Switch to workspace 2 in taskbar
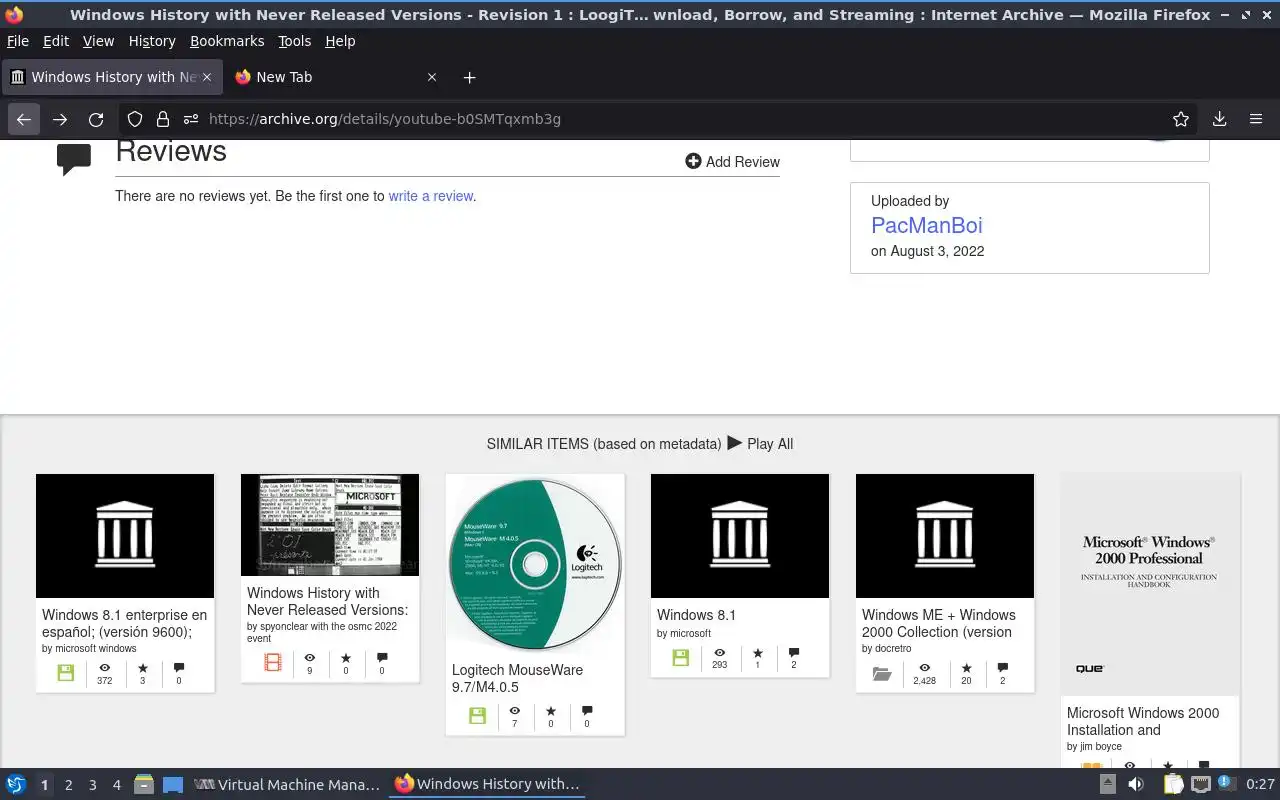 (x=68, y=785)
